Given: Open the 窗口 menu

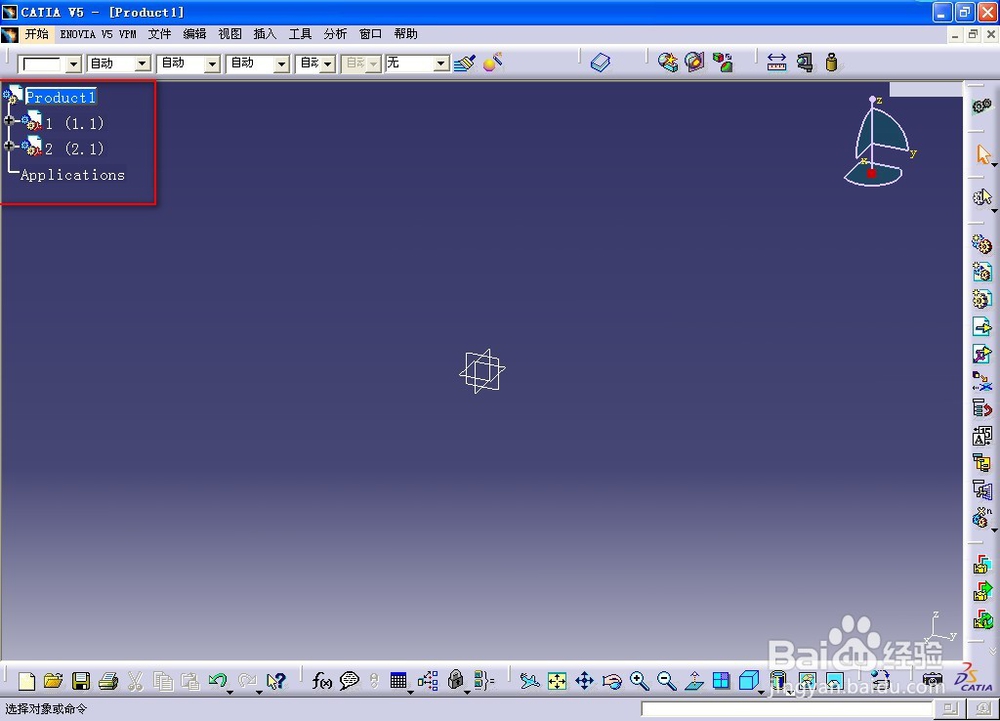Looking at the screenshot, I should click(x=371, y=34).
